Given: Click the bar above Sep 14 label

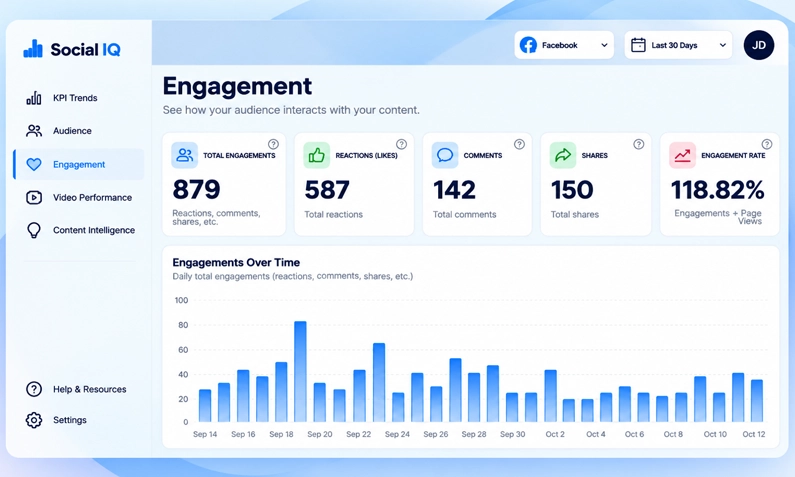Looking at the screenshot, I should pyautogui.click(x=205, y=406).
